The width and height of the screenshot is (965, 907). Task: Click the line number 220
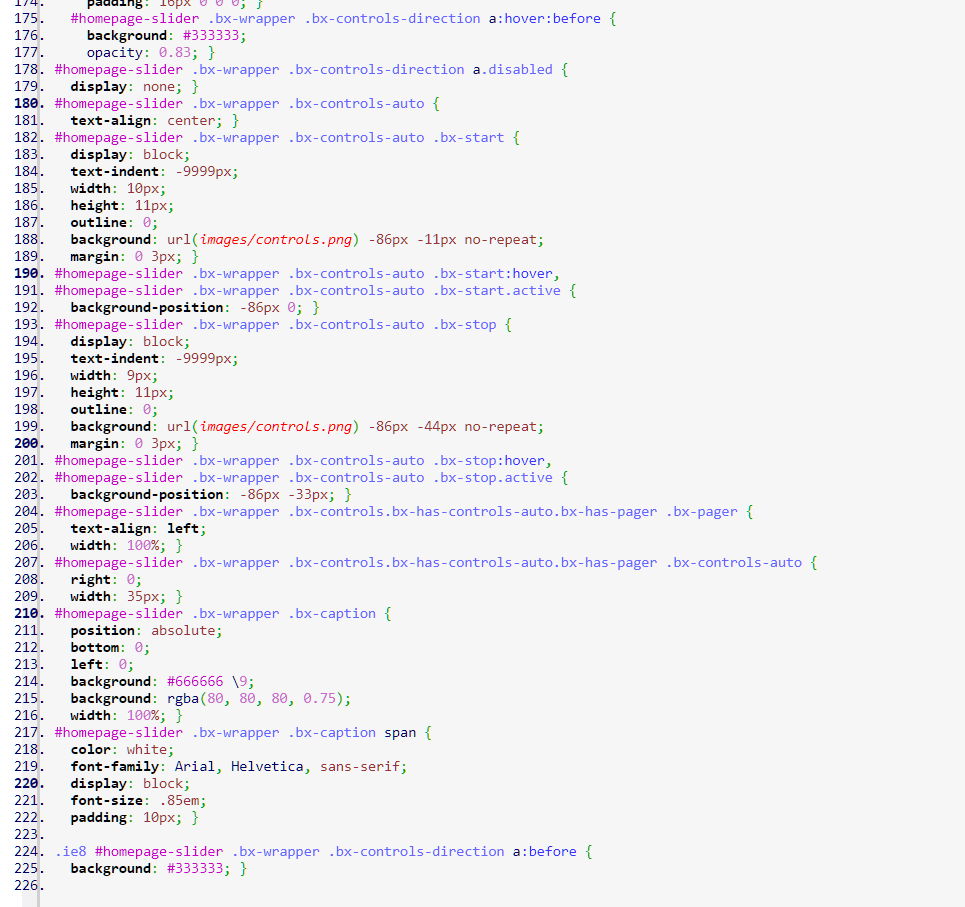29,783
